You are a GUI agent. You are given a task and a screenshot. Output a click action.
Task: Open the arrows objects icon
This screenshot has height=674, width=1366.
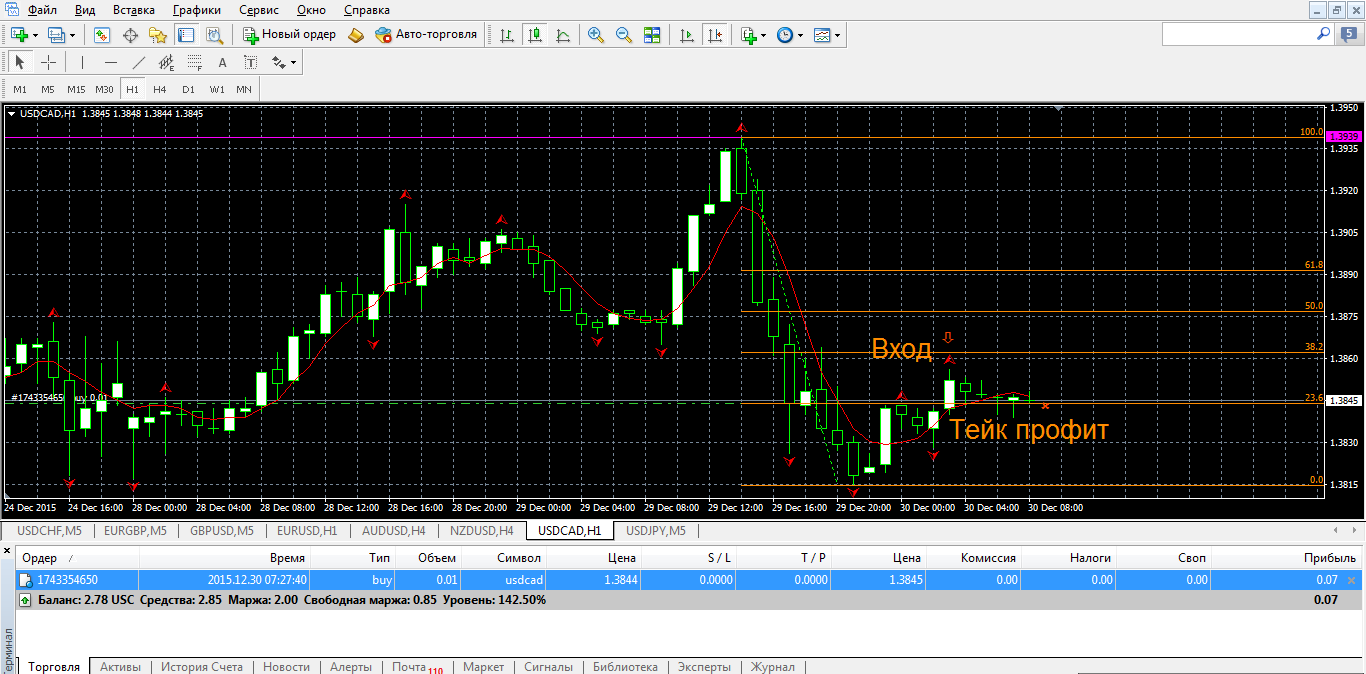(278, 62)
